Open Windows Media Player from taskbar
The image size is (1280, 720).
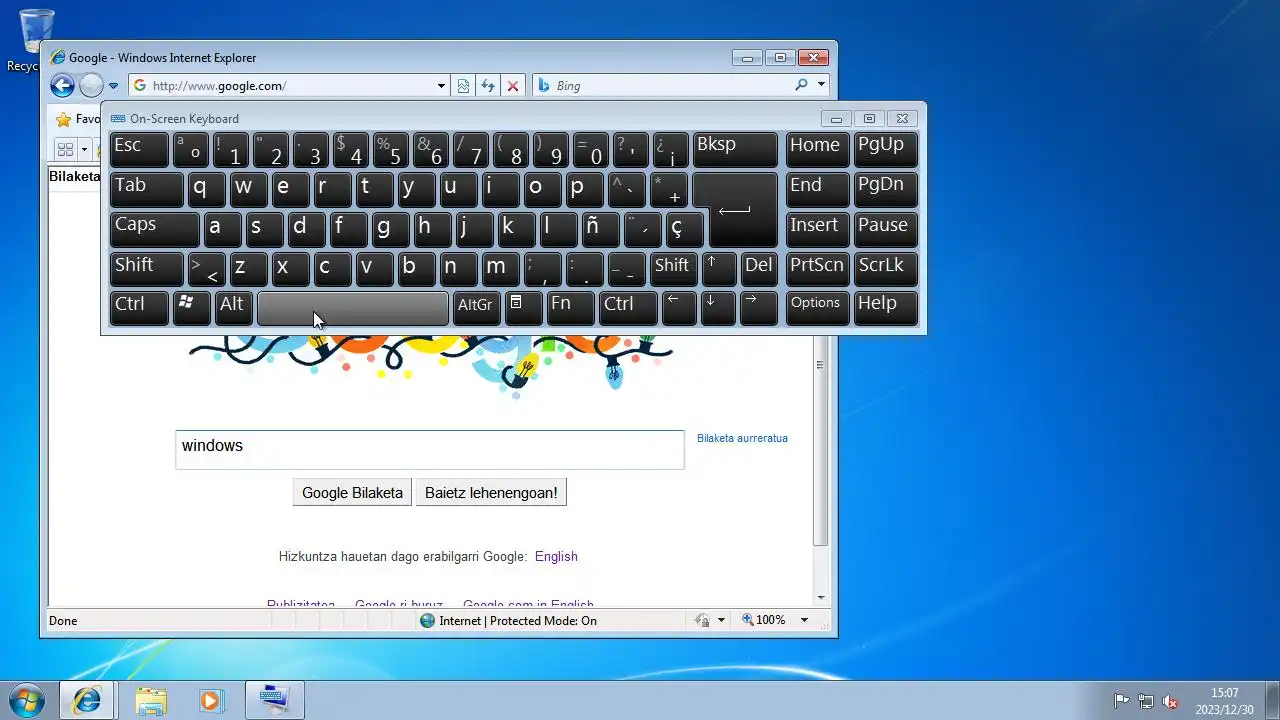pos(210,700)
